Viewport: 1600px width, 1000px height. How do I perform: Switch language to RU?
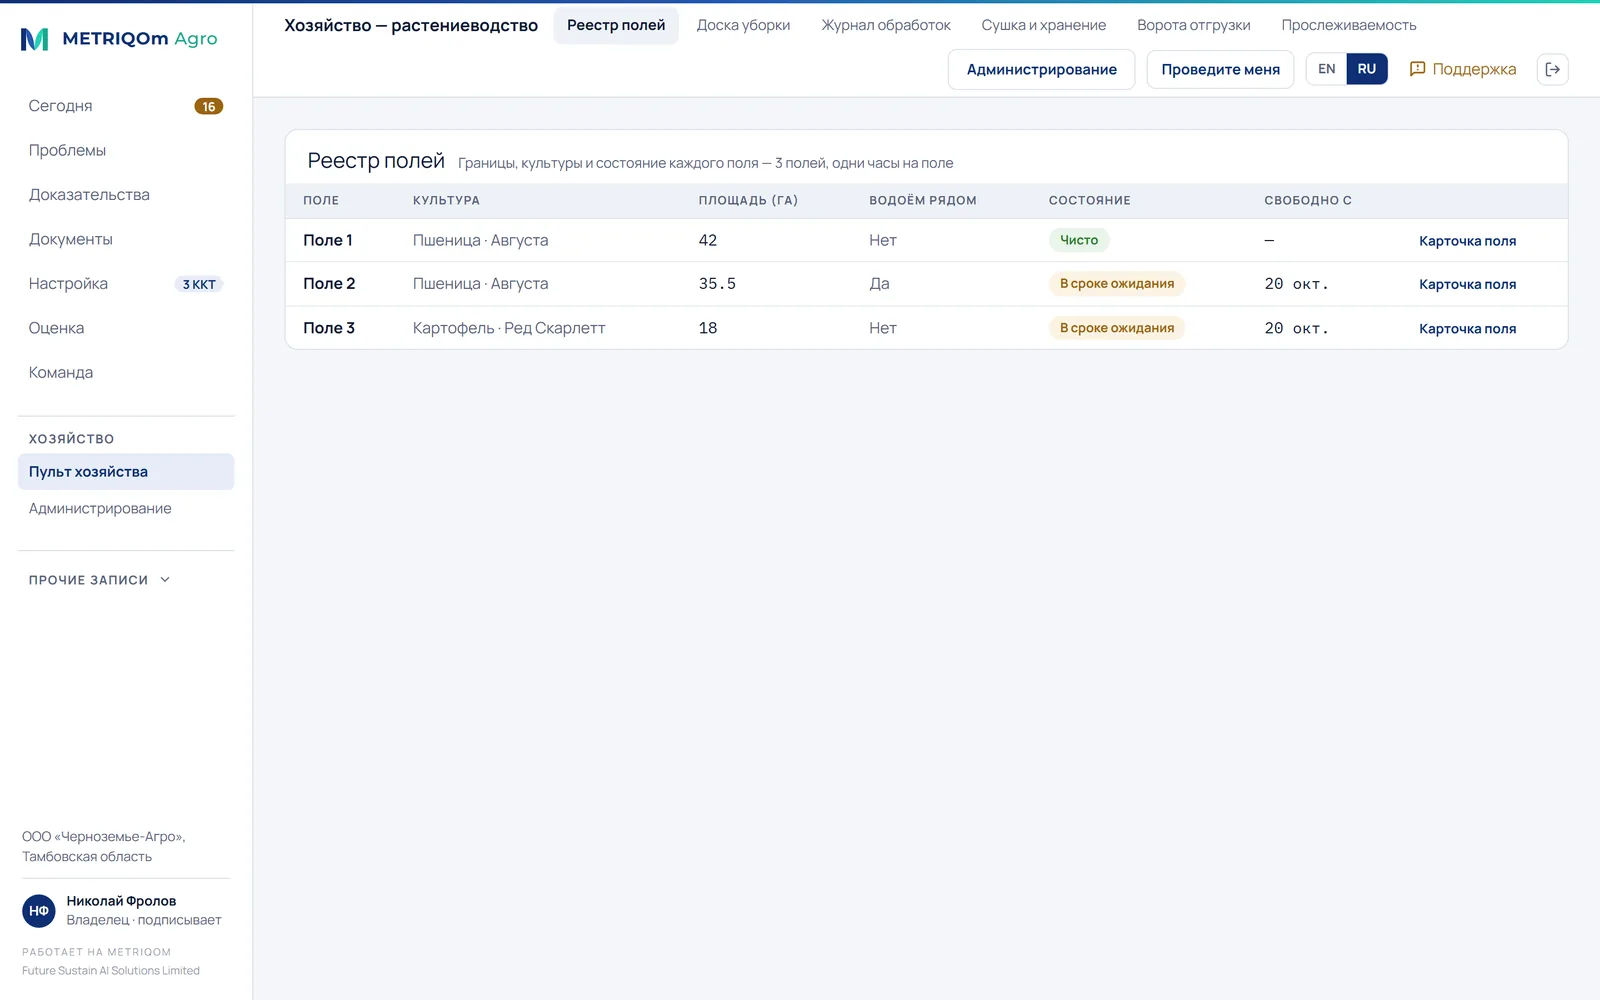pos(1367,69)
